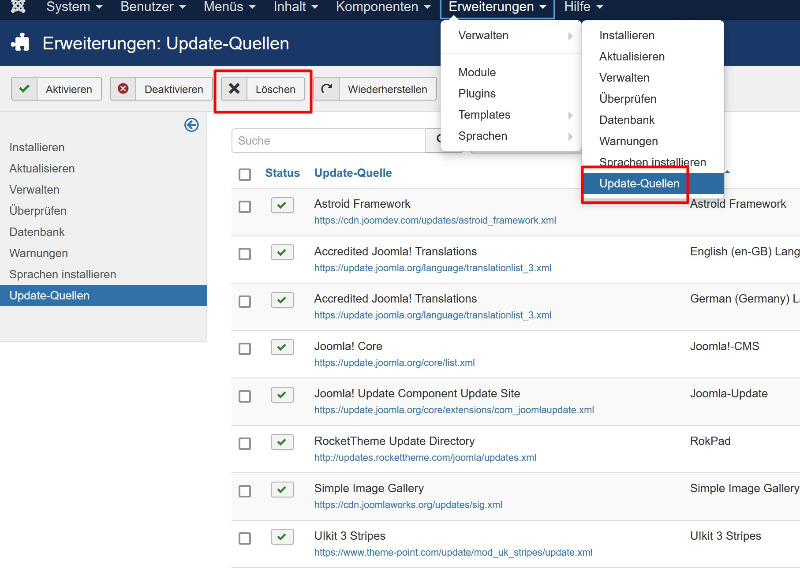This screenshot has height=584, width=800.
Task: Check the UIkit 3 Stripes row checkbox
Action: coord(245,539)
